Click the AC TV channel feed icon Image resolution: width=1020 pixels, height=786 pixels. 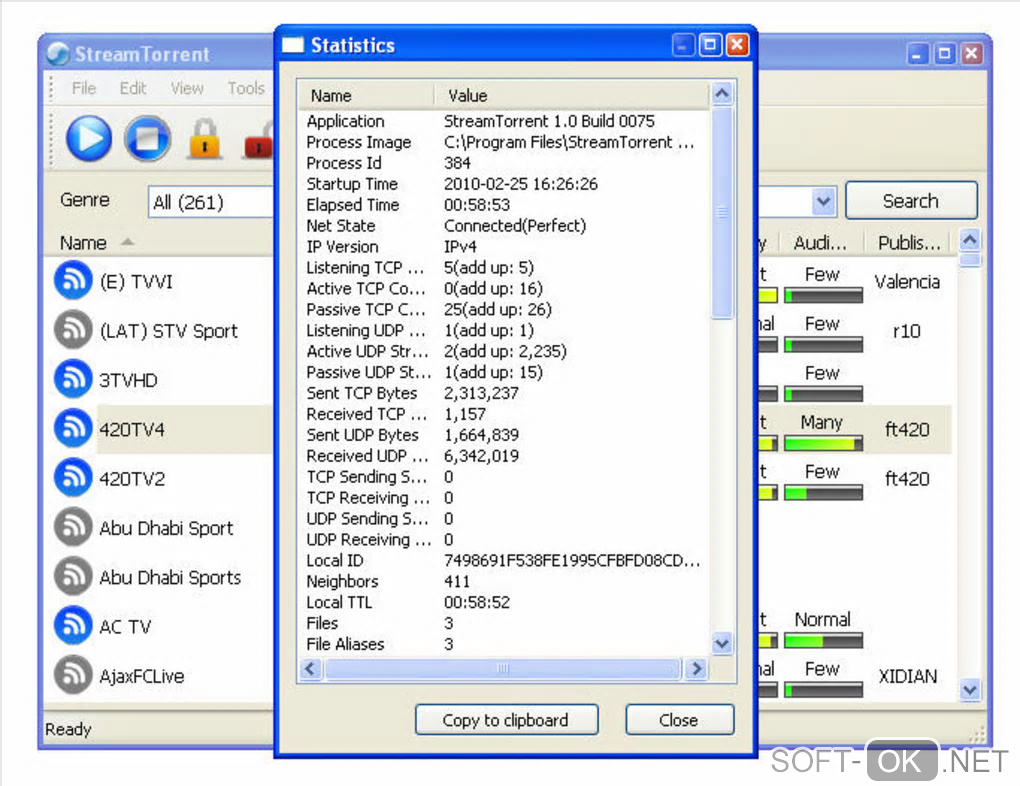click(73, 625)
